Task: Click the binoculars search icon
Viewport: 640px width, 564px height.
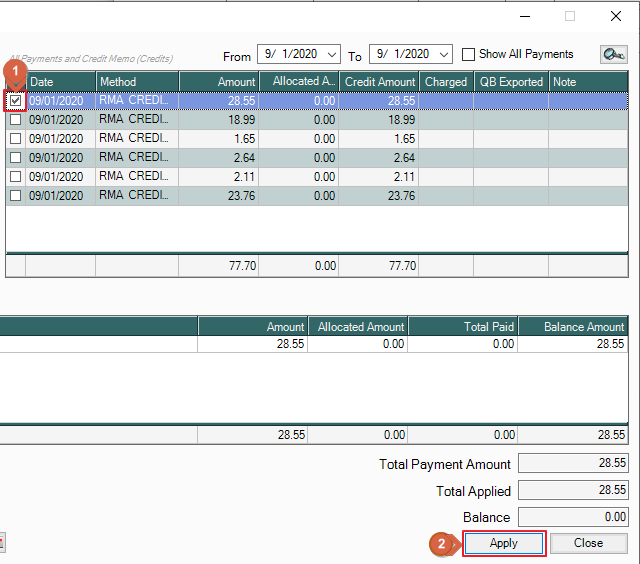Action: pyautogui.click(x=613, y=54)
